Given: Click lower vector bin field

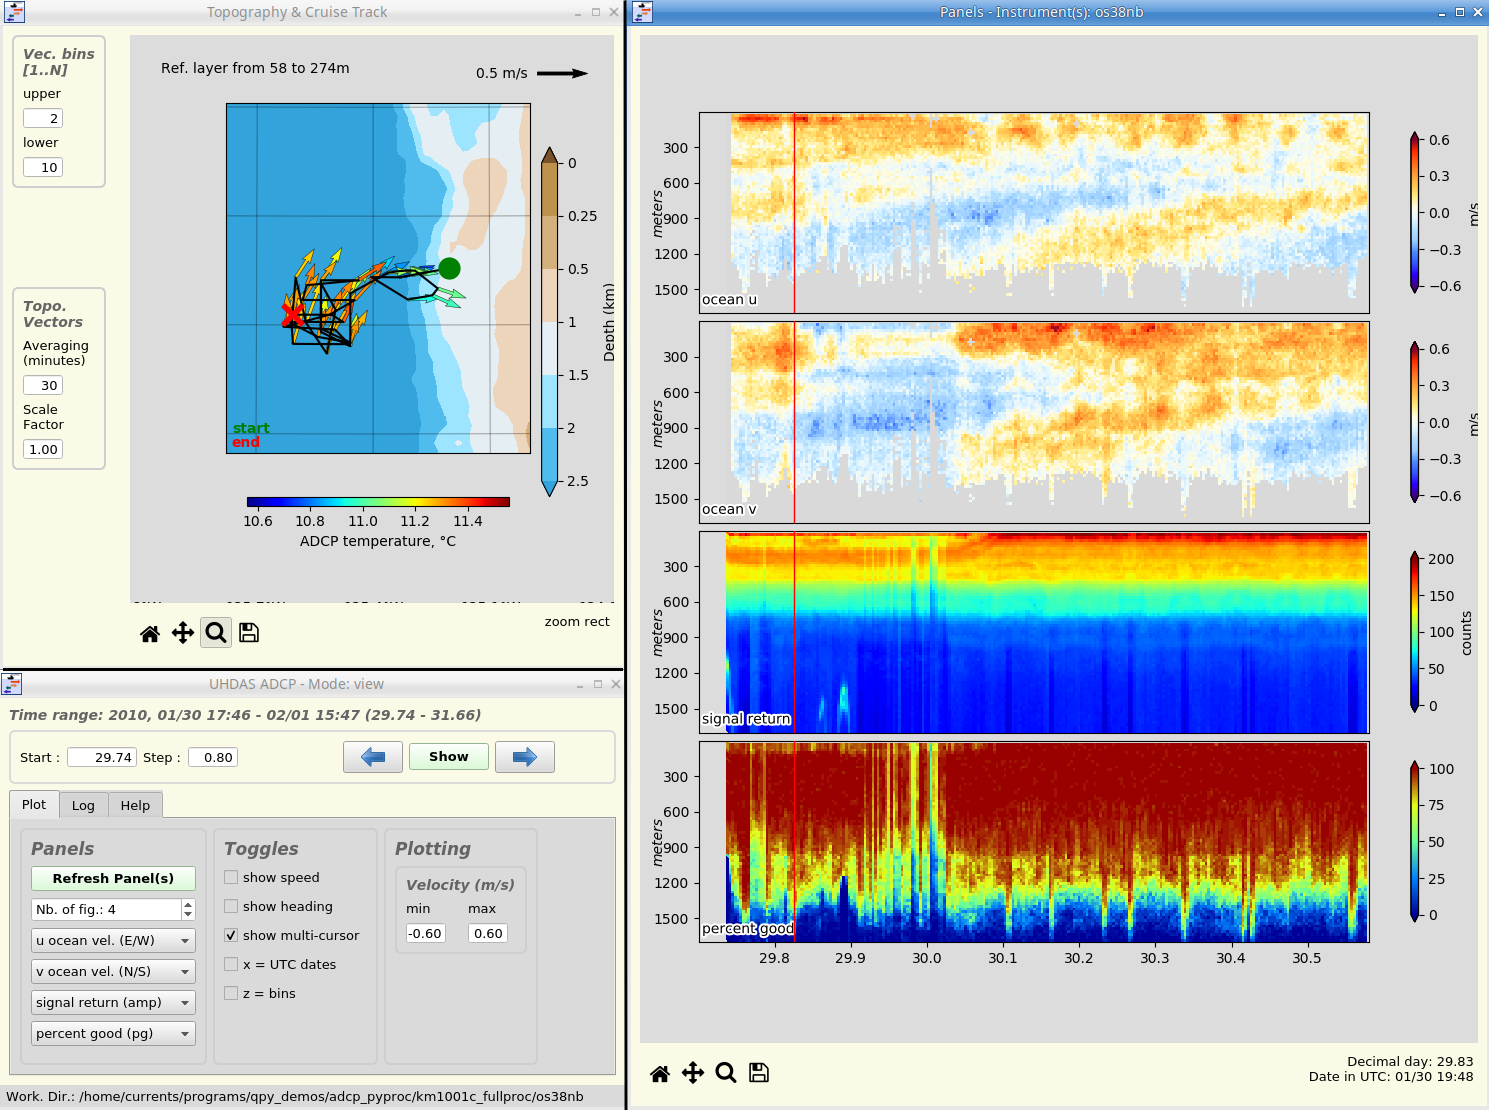Looking at the screenshot, I should (43, 167).
